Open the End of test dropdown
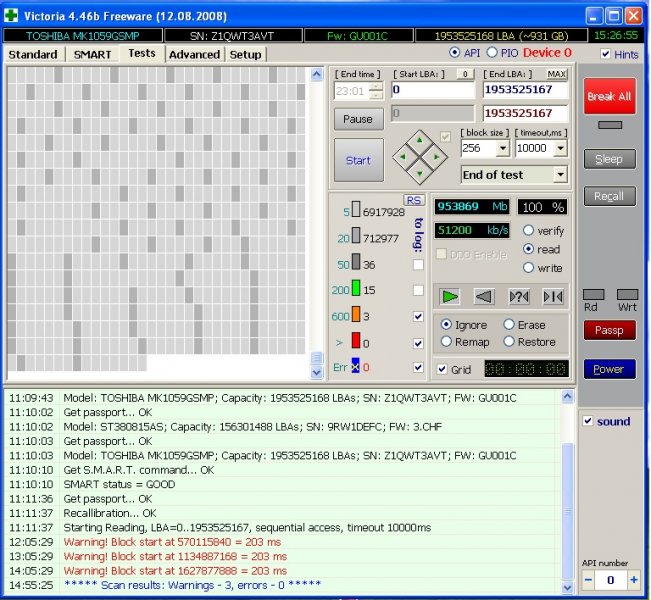 point(559,174)
